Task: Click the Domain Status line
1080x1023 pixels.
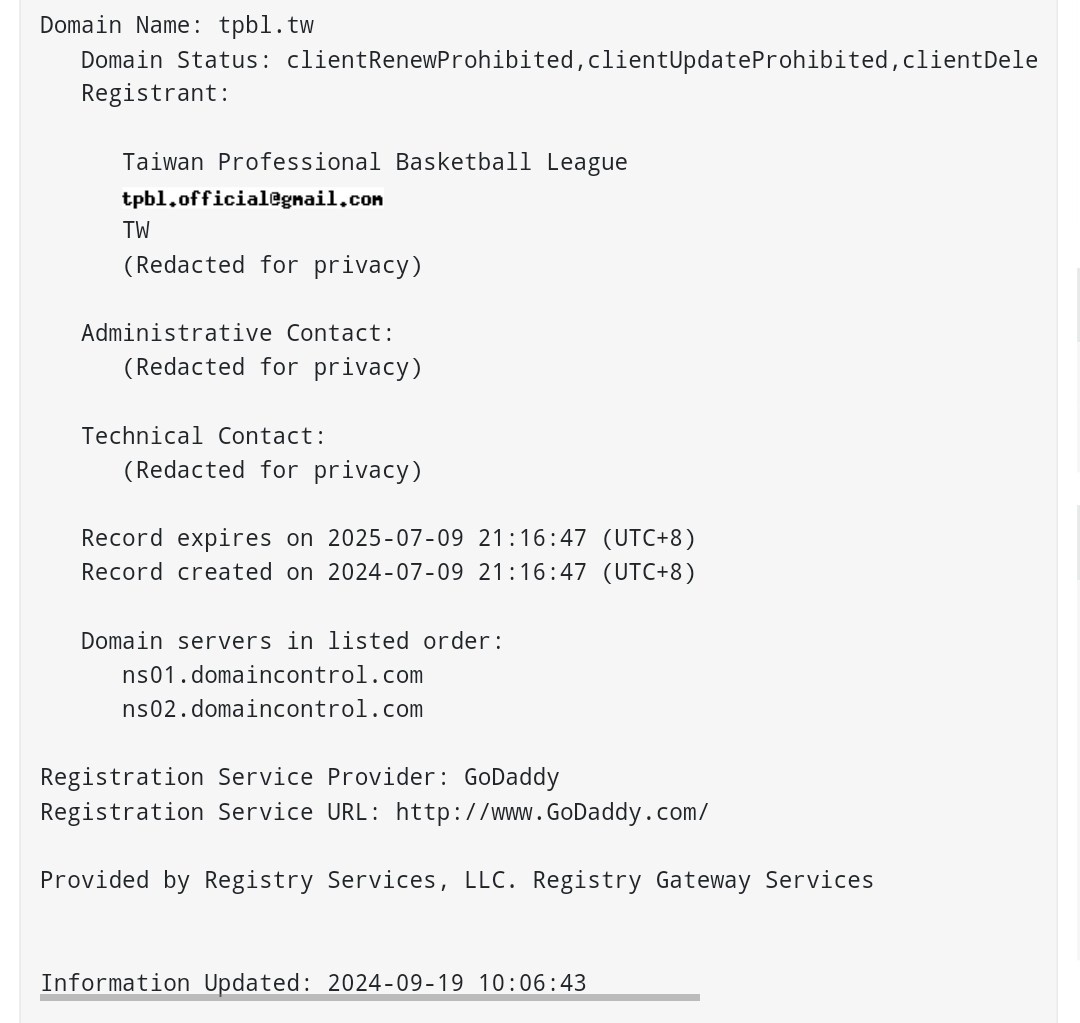Action: click(559, 59)
